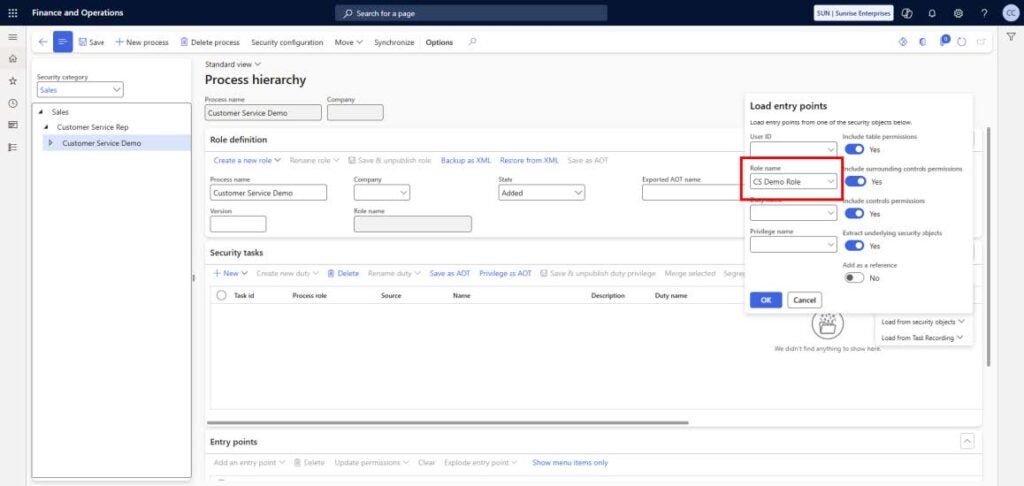Click Save as AOT in Security tasks
Image resolution: width=1024 pixels, height=486 pixels.
[x=449, y=273]
